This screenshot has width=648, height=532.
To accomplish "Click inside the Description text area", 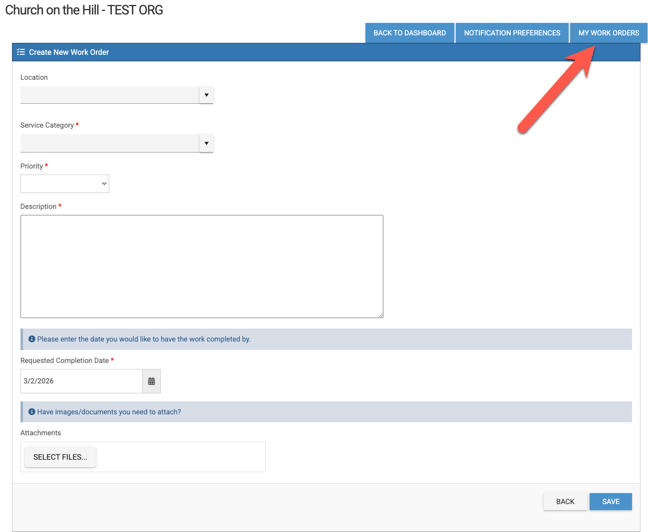I will point(201,266).
